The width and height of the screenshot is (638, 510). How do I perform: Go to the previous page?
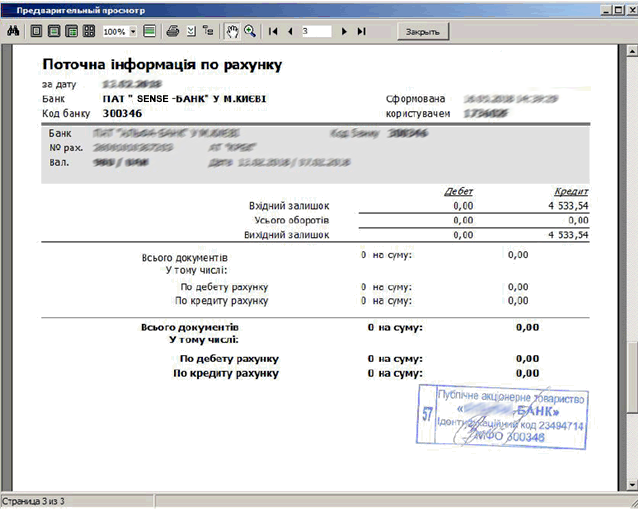(x=290, y=31)
